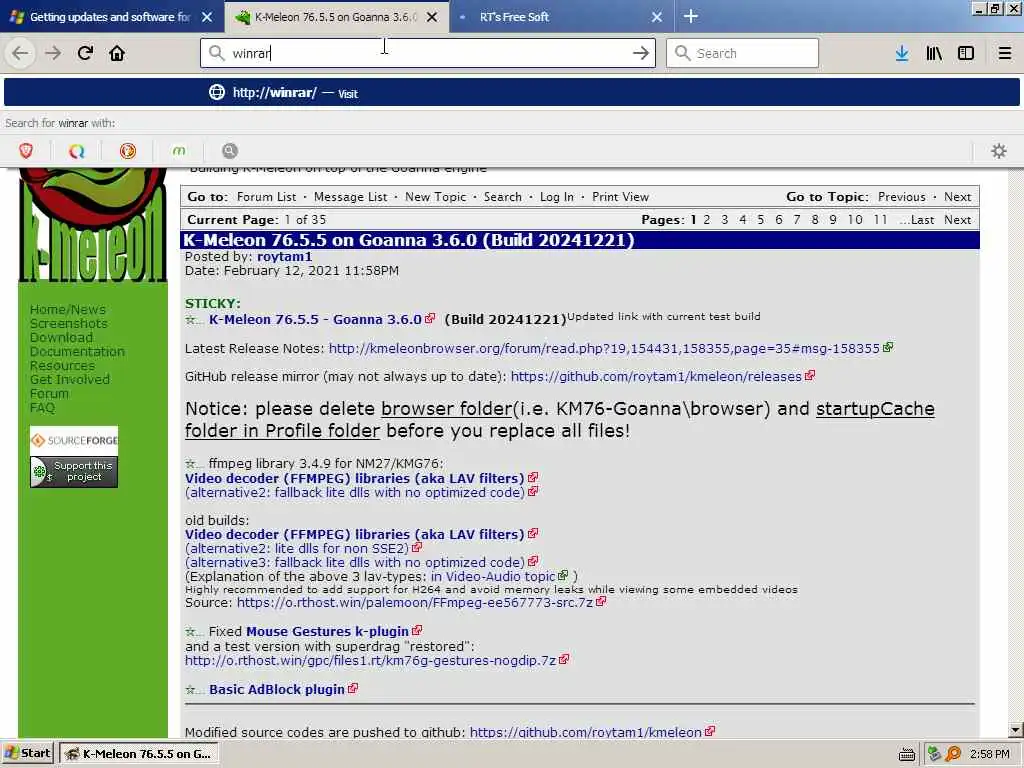Close the Getting updates and software tab
1024x768 pixels.
(x=207, y=17)
